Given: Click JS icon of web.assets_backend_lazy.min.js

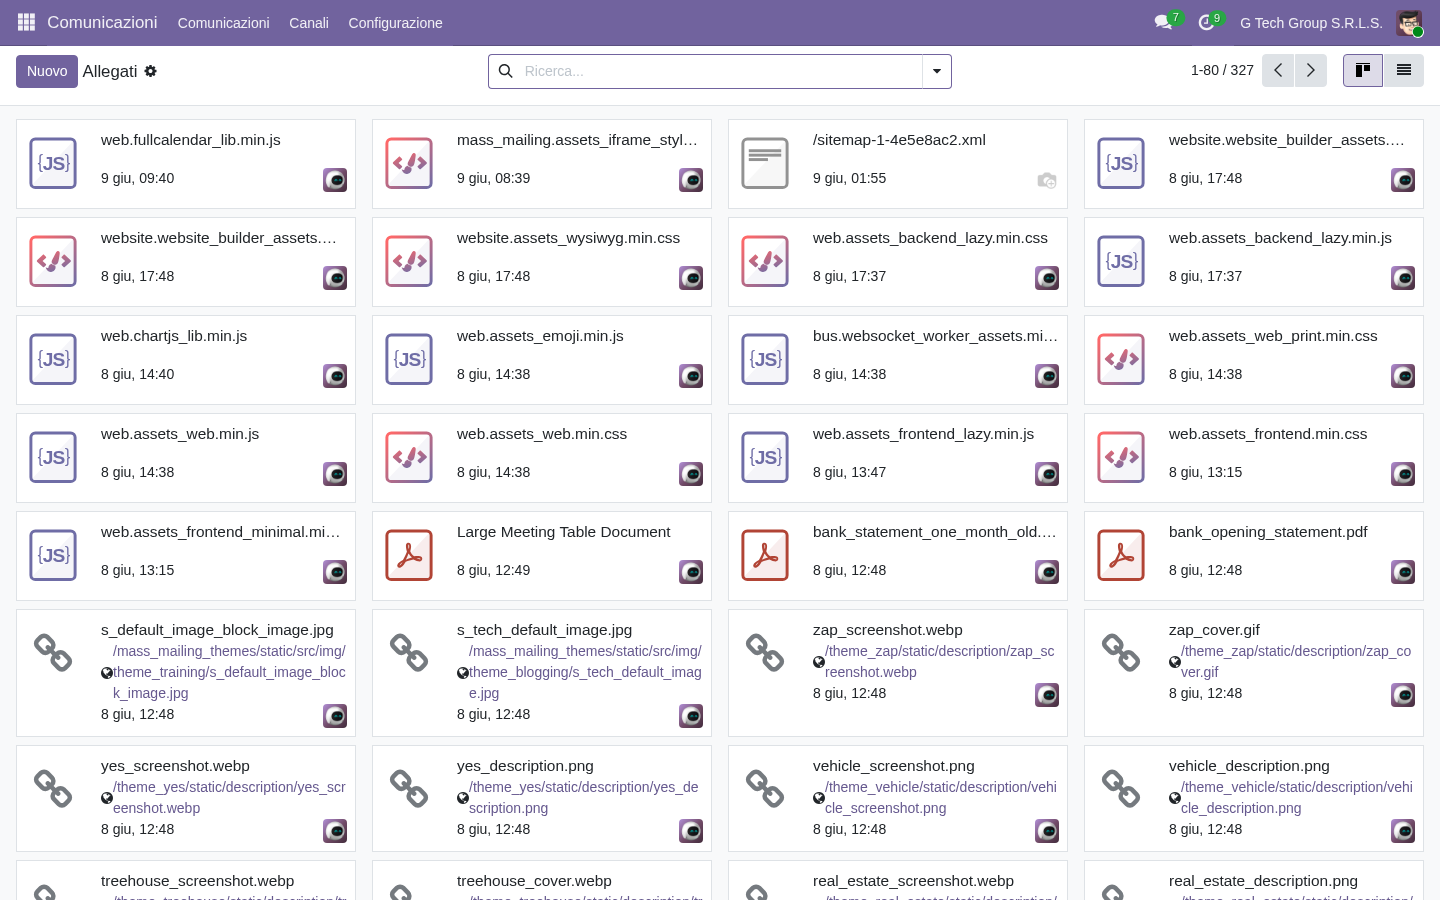Looking at the screenshot, I should click(1121, 261).
